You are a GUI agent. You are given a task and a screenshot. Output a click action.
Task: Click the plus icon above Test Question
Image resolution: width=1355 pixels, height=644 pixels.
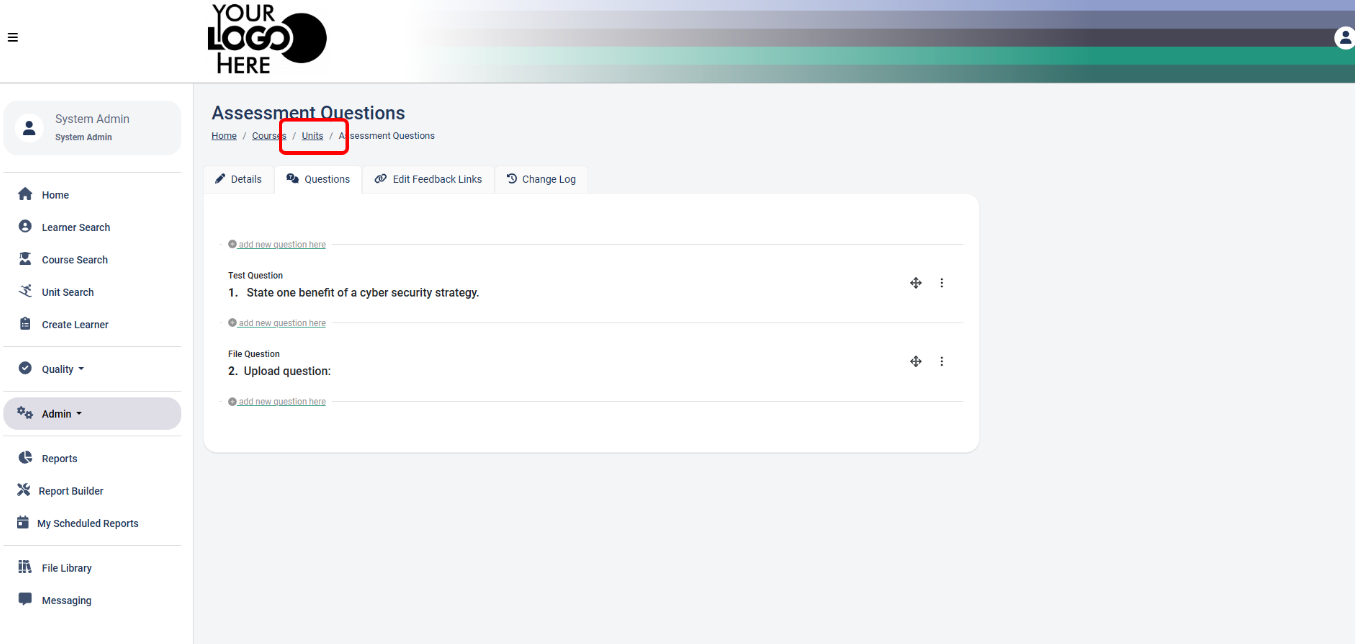232,244
